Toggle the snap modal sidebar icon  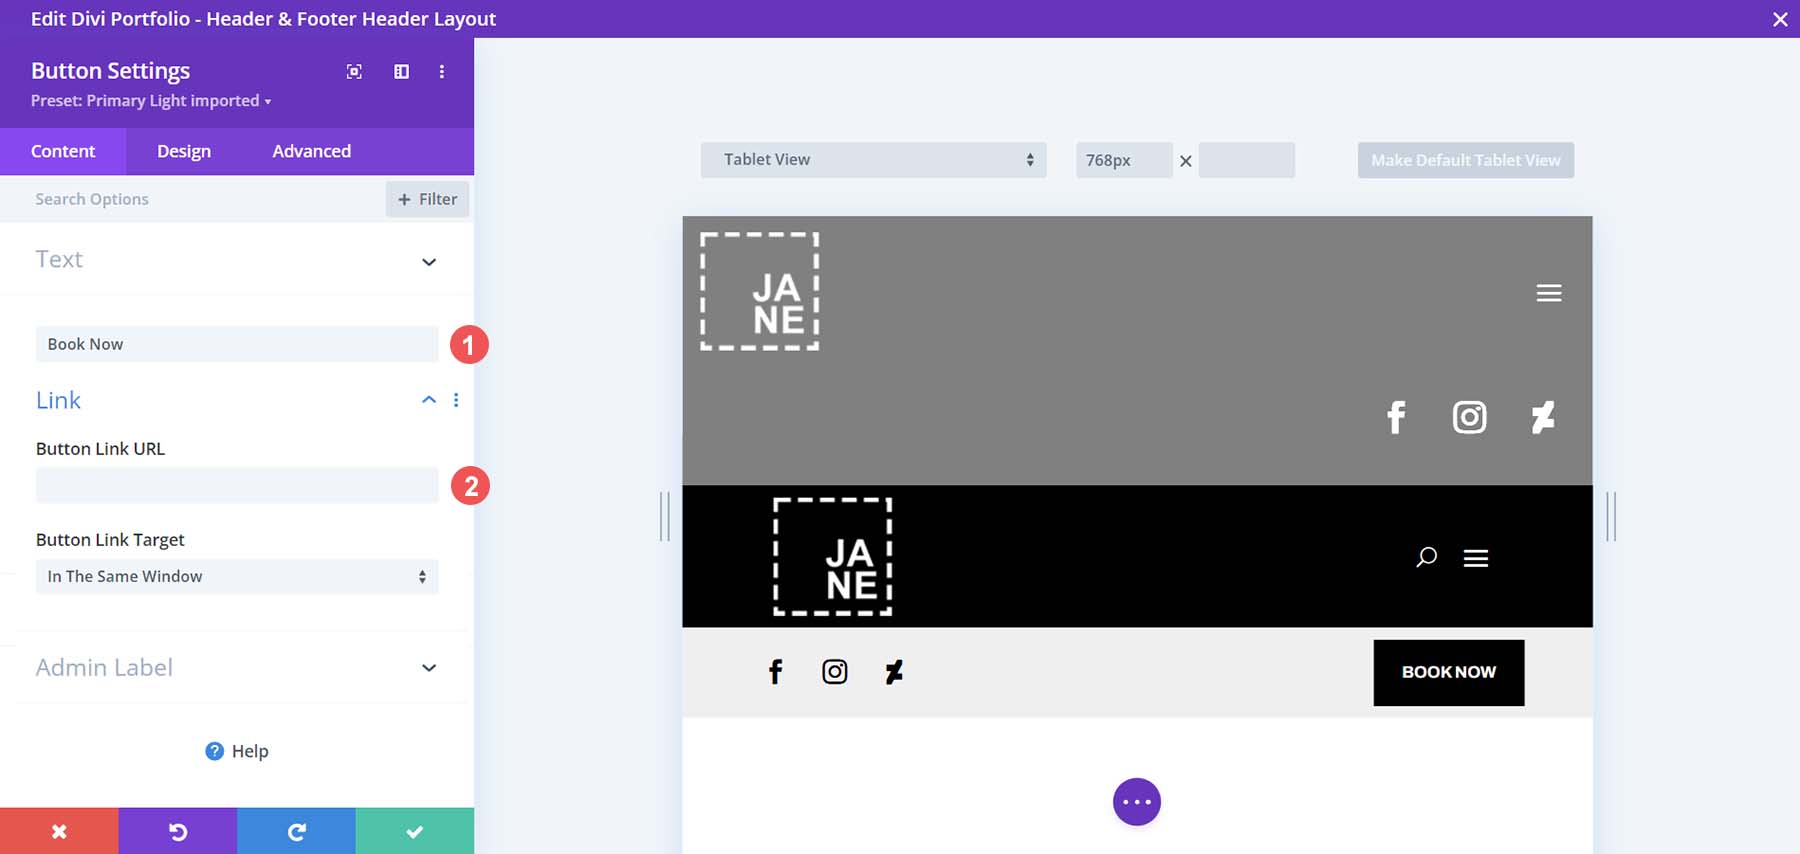click(401, 71)
